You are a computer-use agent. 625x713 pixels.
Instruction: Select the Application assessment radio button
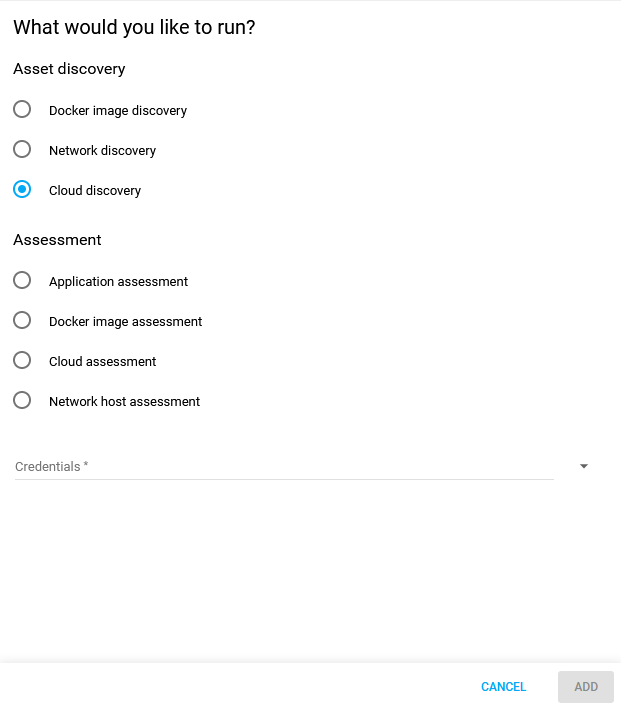click(22, 280)
